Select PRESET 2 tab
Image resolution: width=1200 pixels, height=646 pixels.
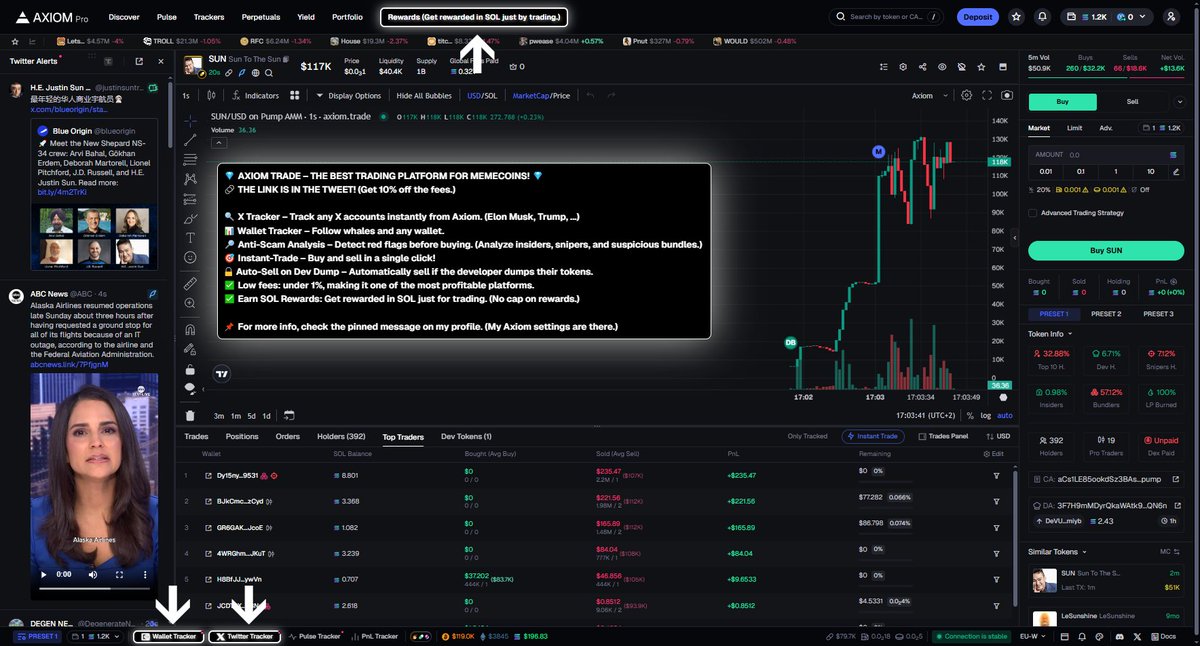coord(1105,314)
